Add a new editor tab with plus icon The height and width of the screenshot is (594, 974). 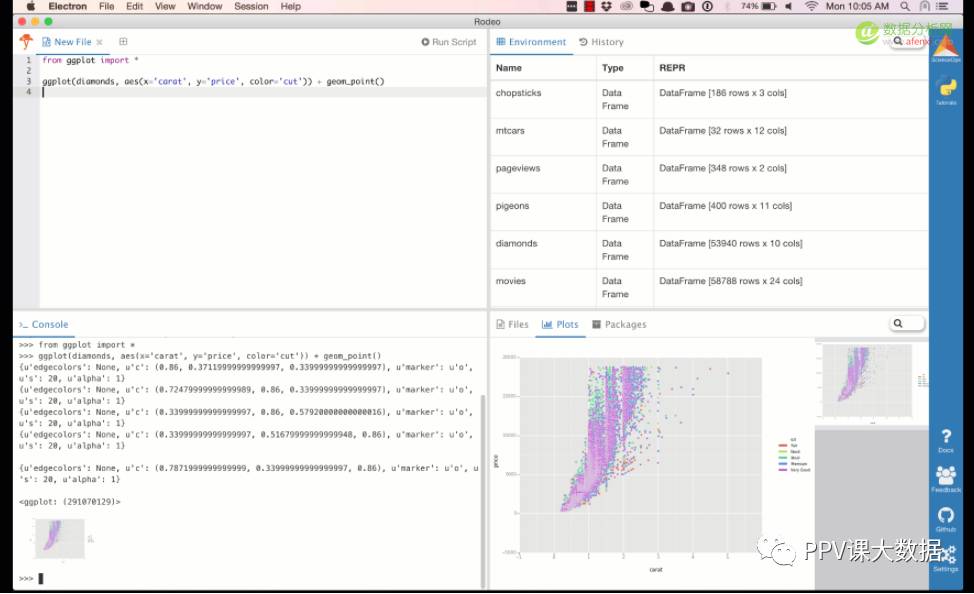[123, 42]
